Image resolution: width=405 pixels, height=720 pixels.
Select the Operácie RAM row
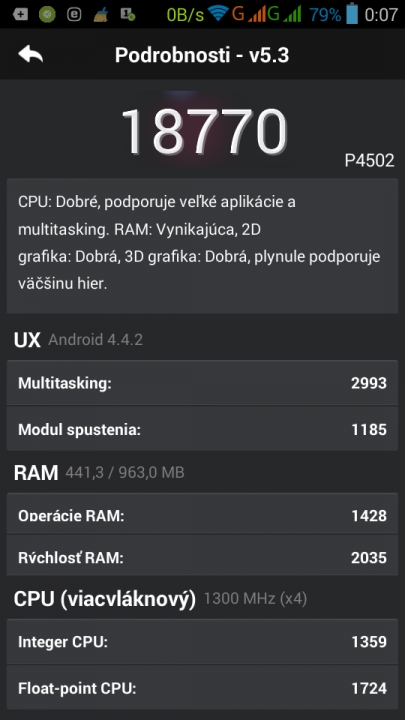[202, 513]
